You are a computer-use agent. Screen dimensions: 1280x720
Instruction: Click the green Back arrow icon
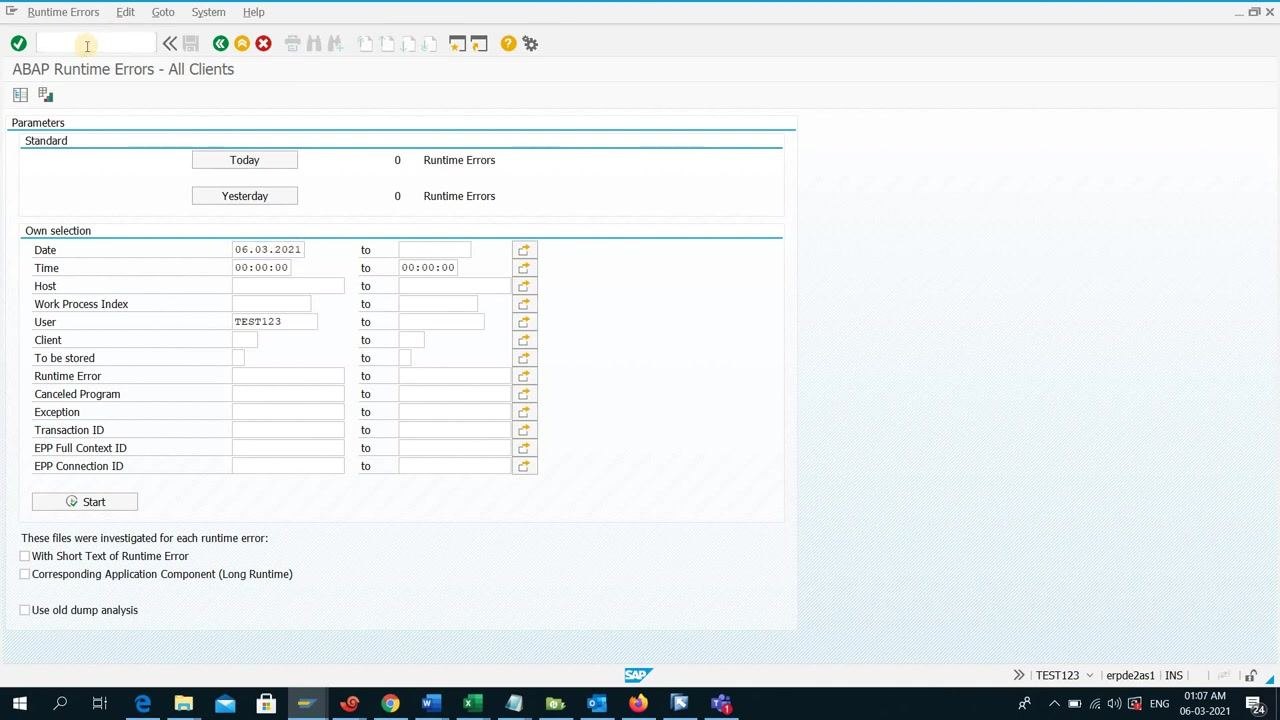[220, 43]
